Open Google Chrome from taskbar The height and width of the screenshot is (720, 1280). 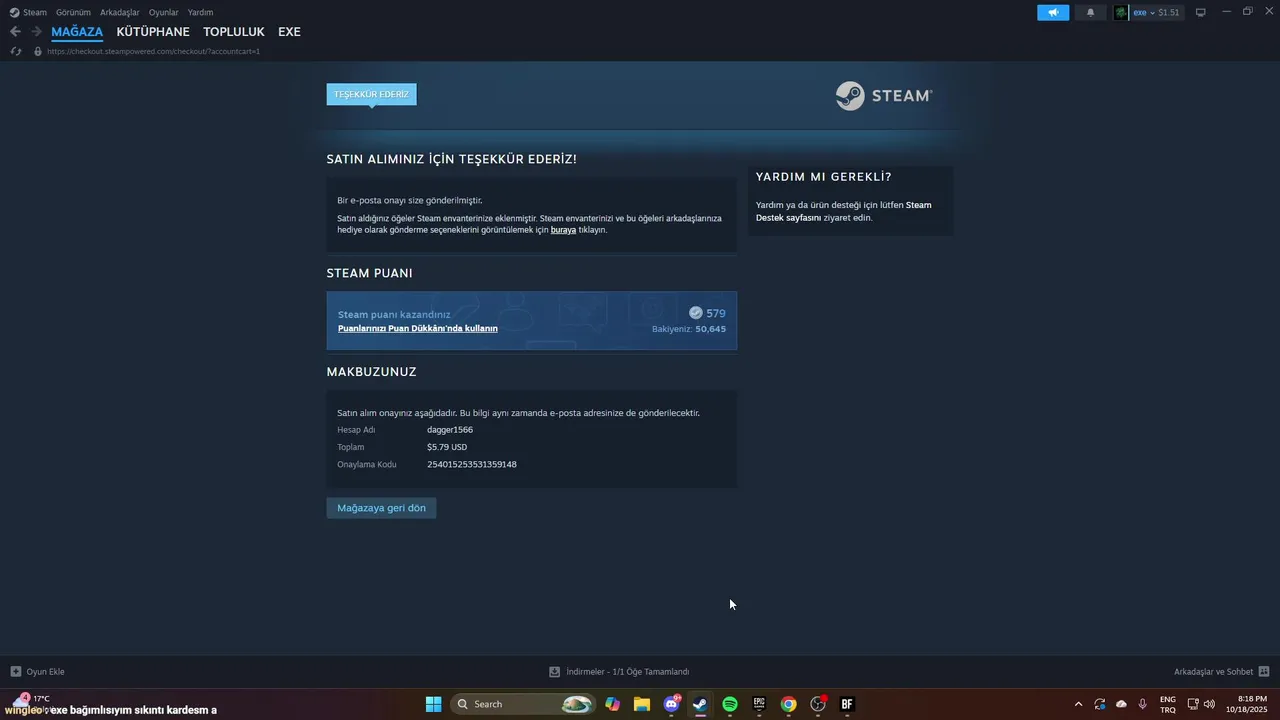coord(789,704)
